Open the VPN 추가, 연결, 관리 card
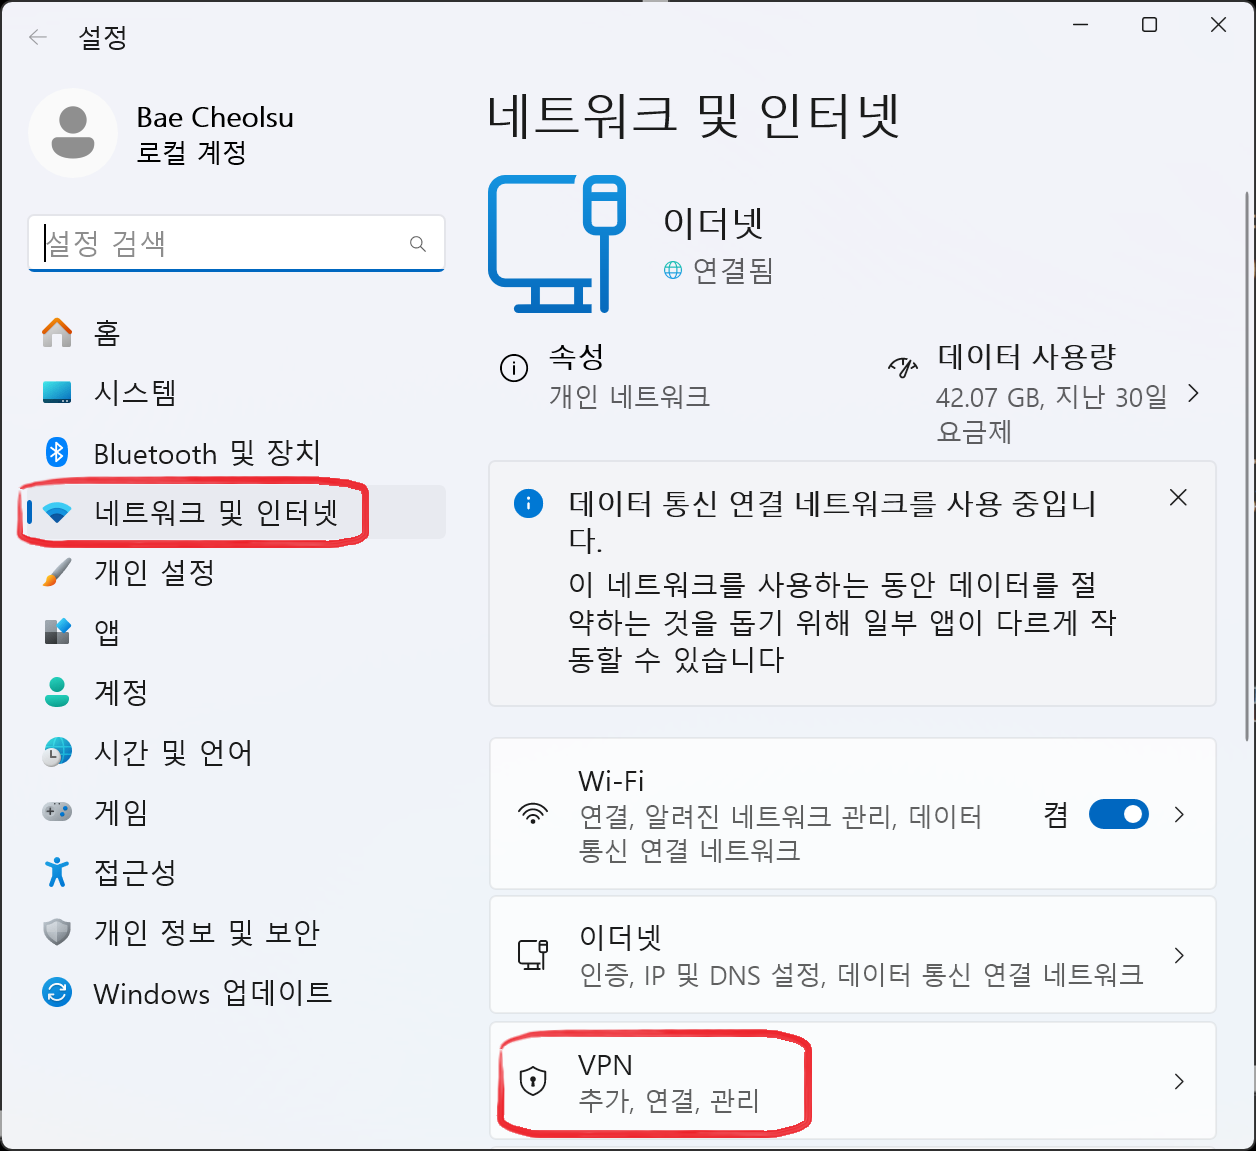1256x1151 pixels. (x=853, y=1081)
